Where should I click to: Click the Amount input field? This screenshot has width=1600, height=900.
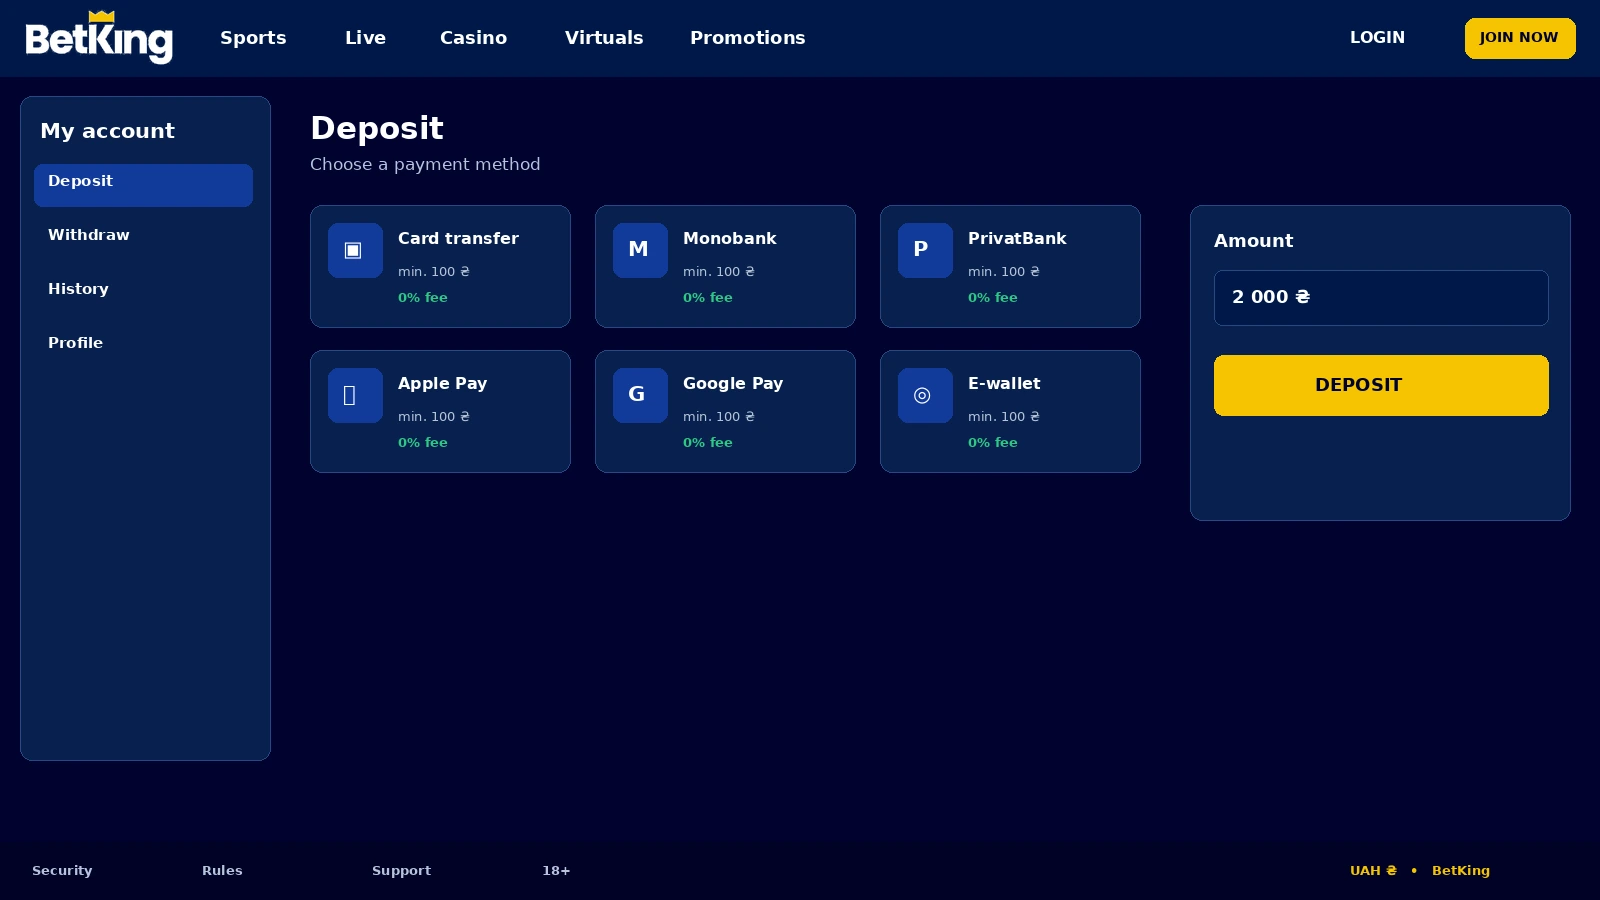1381,298
